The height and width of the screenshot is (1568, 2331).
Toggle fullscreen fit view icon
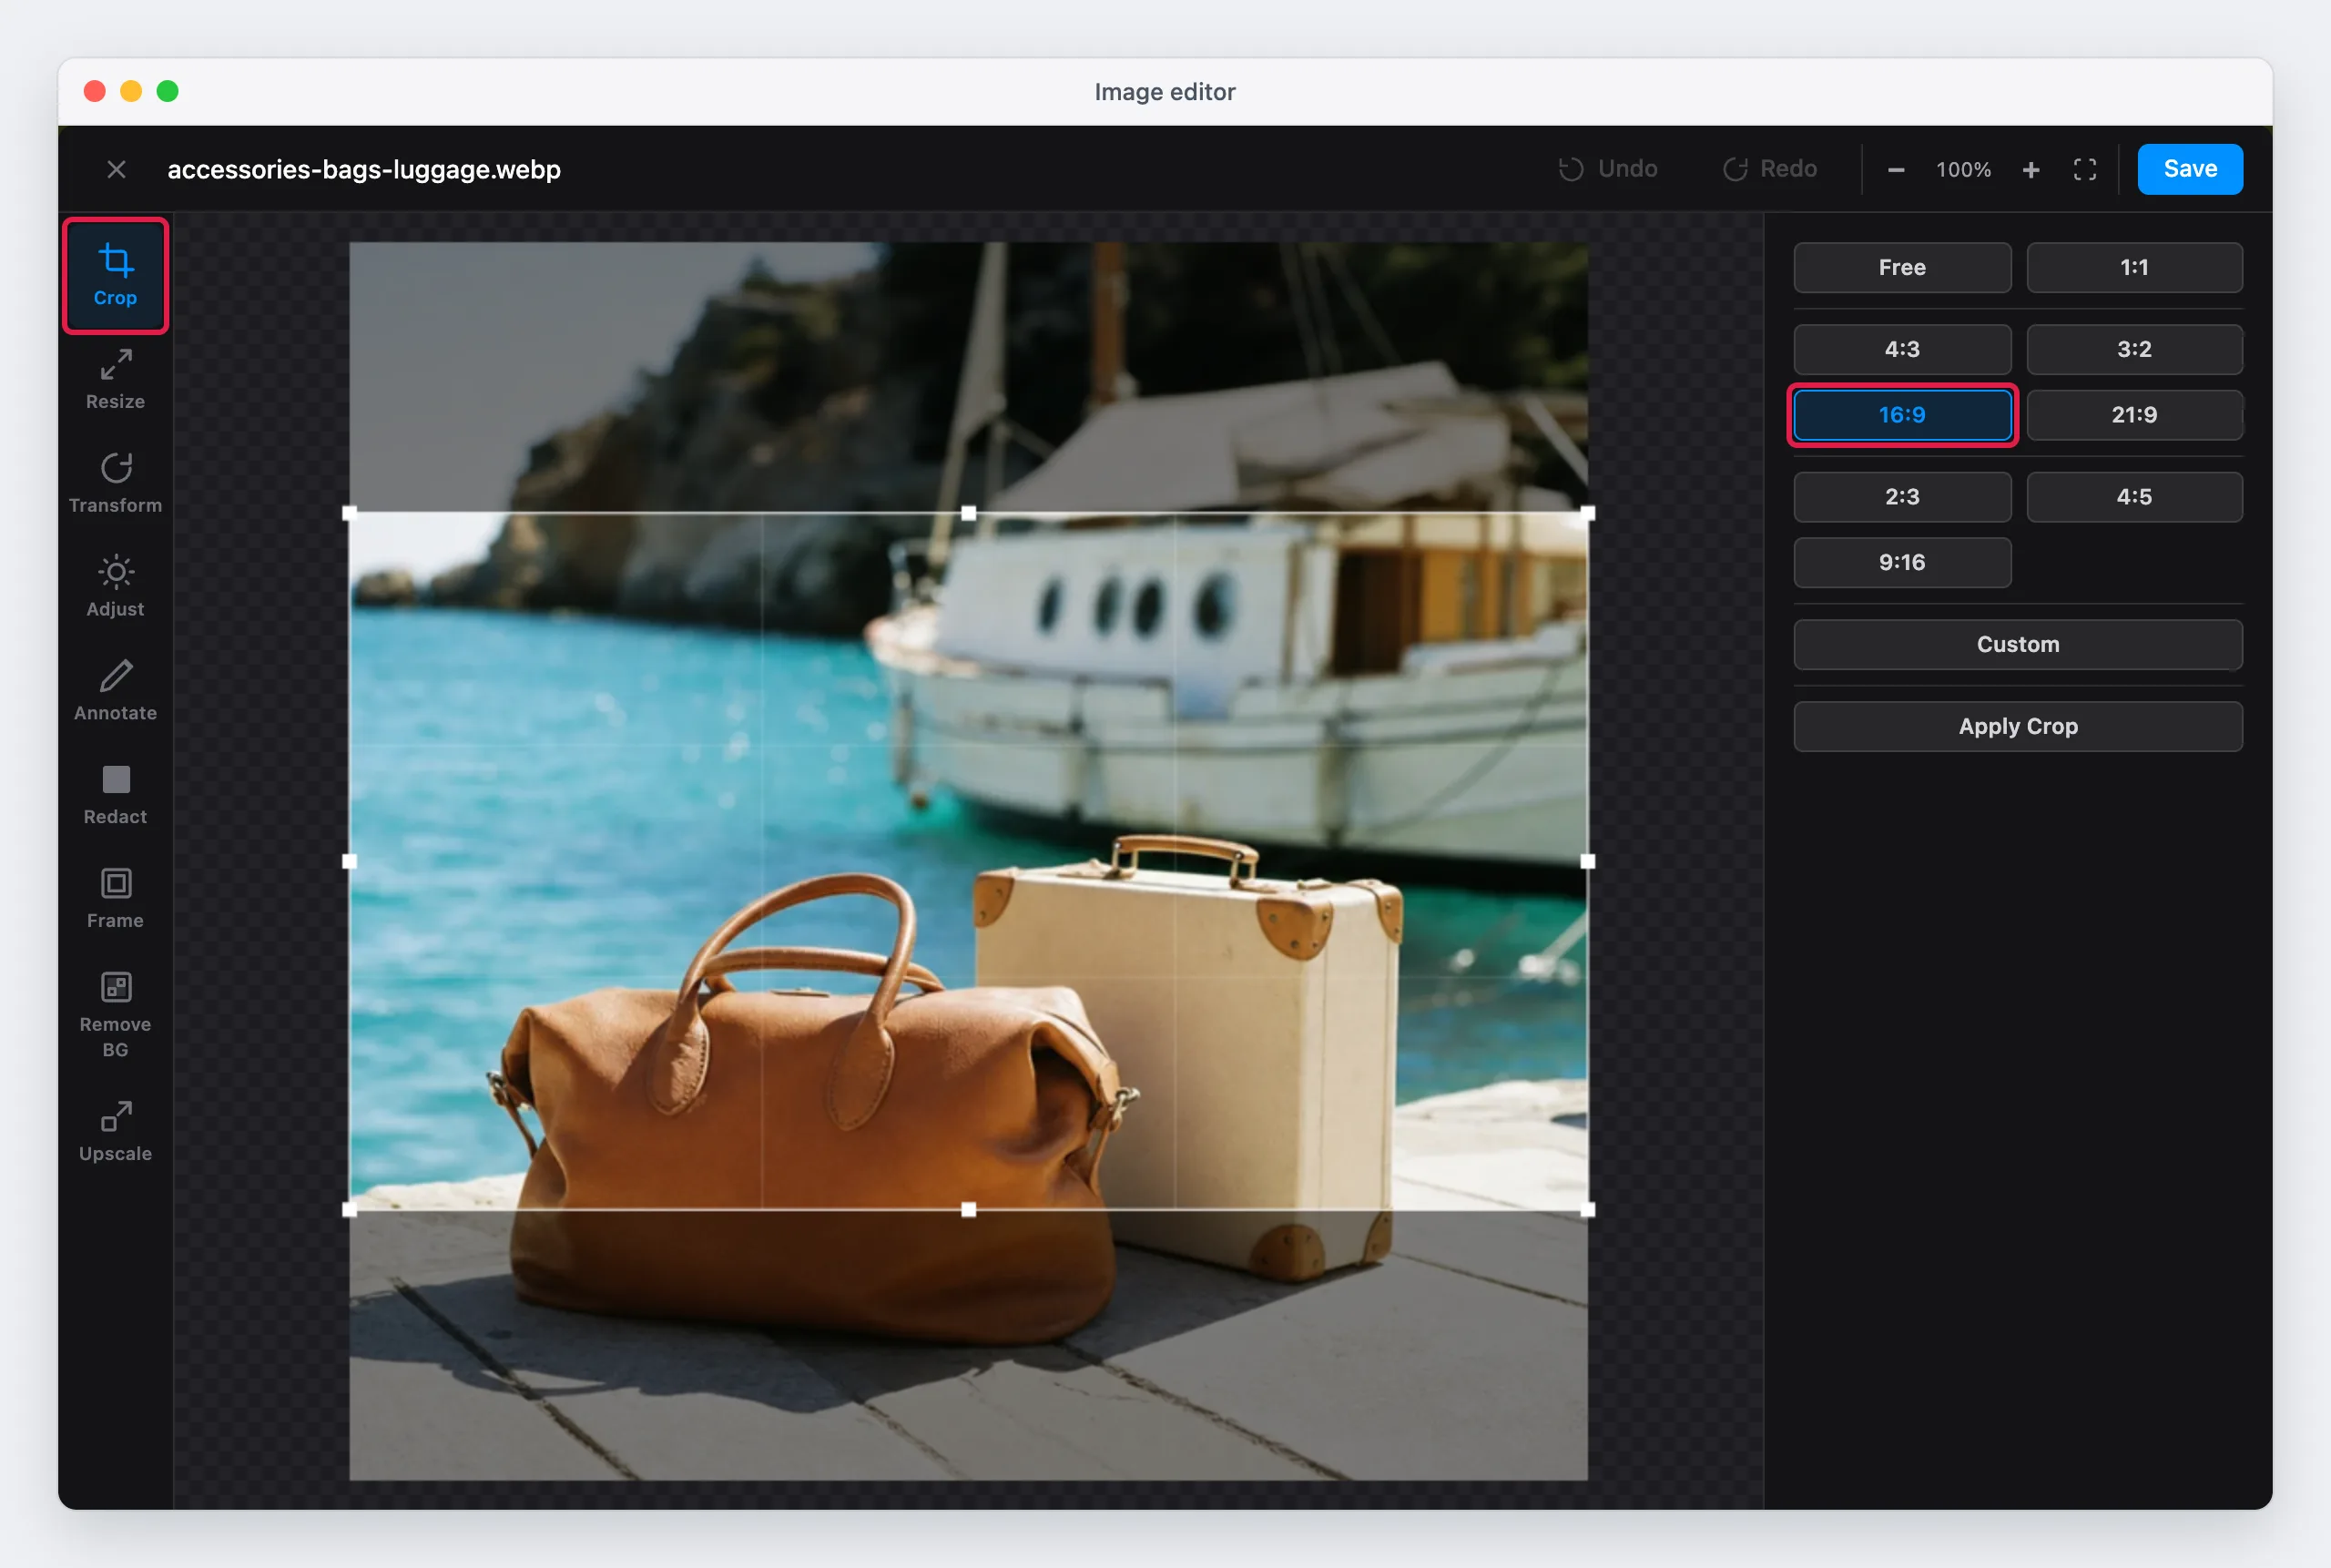tap(2084, 170)
